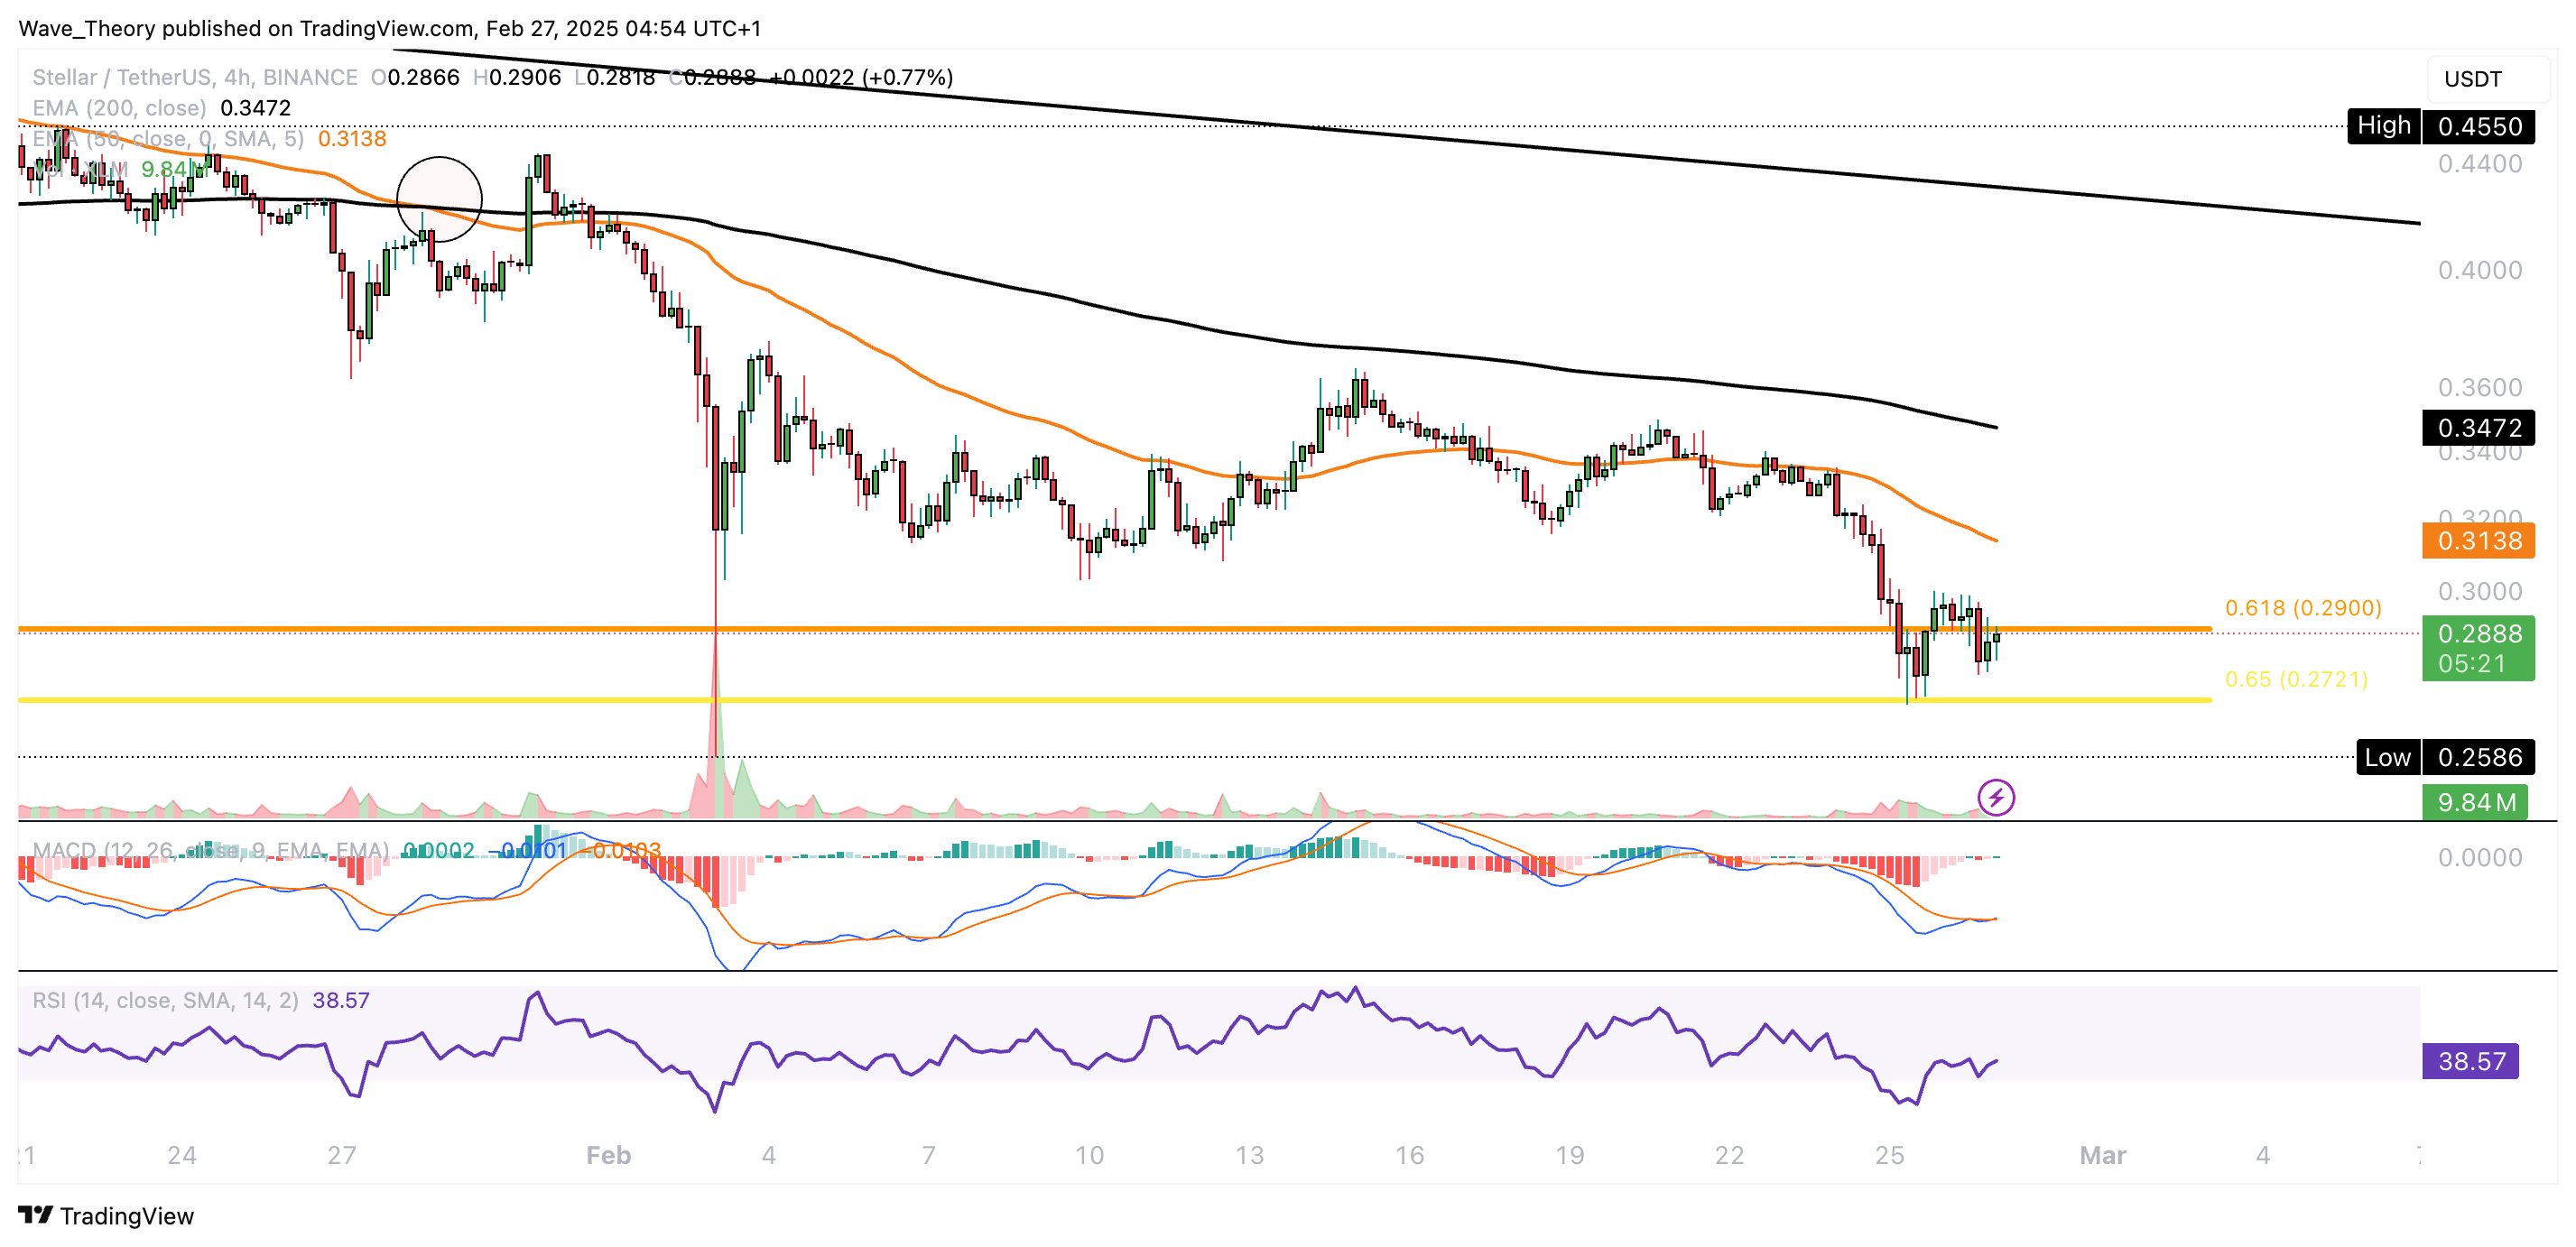This screenshot has height=1247, width=2576.
Task: Click the green 9.84M volume label
Action: coord(2475,802)
